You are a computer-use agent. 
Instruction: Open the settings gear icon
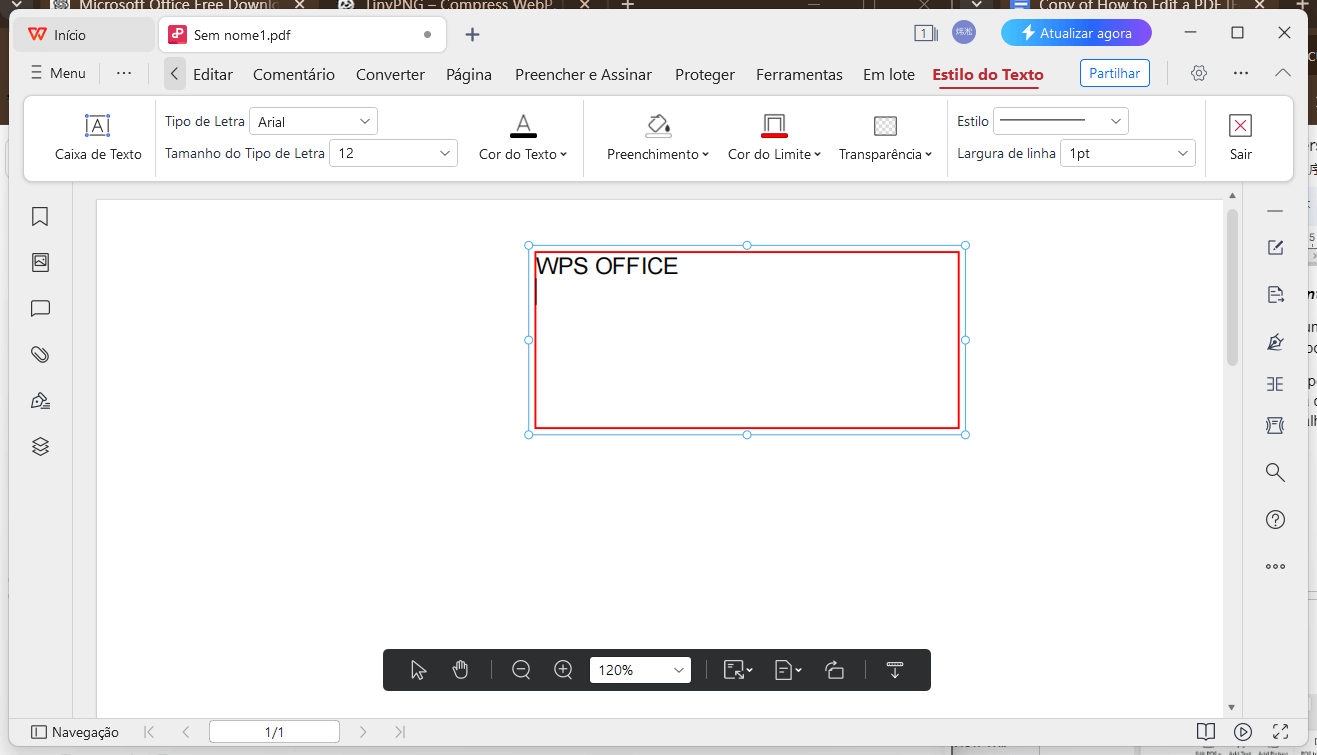click(x=1199, y=73)
